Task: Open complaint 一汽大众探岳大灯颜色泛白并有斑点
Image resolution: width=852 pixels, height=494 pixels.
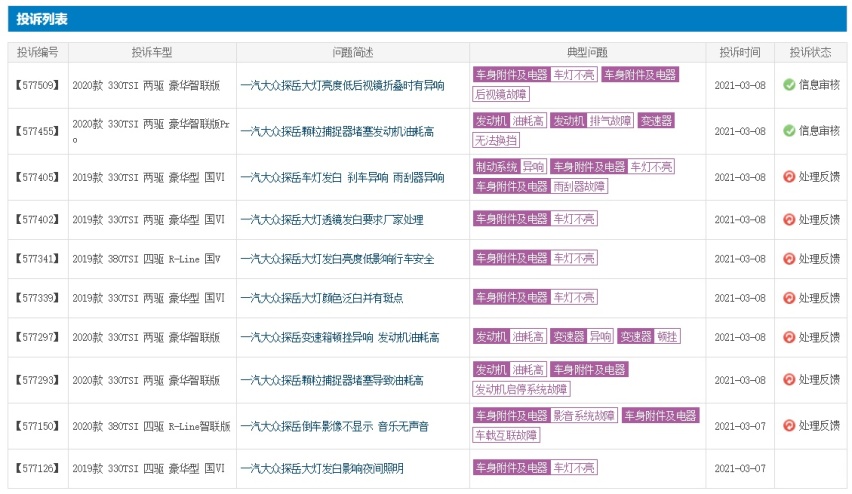Action: click(x=322, y=298)
